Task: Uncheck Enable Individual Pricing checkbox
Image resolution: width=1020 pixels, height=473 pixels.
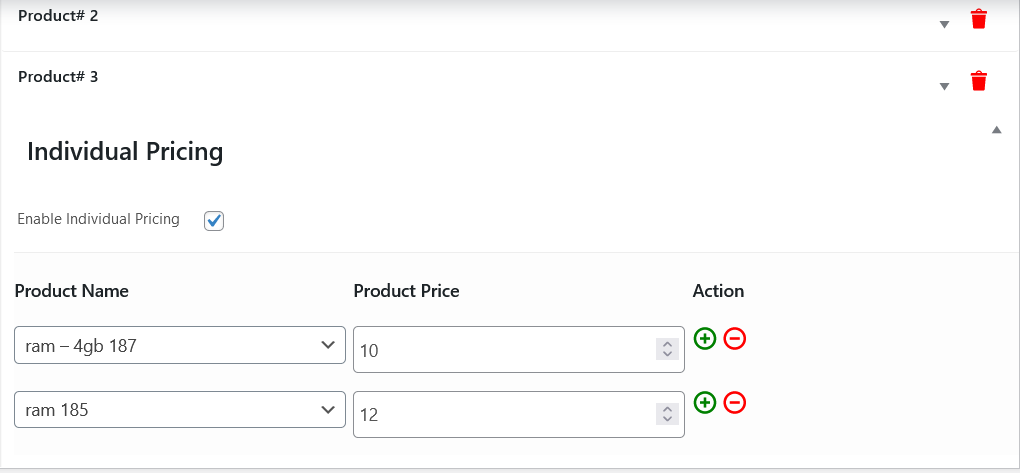Action: click(x=214, y=220)
